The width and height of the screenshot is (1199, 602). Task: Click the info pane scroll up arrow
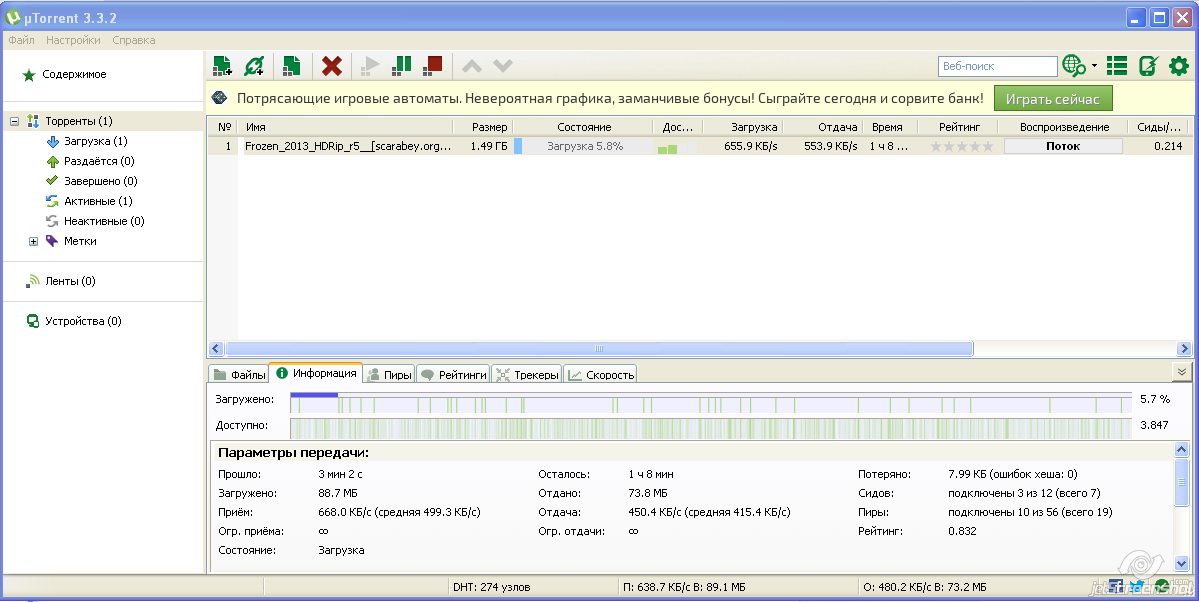(x=1181, y=450)
